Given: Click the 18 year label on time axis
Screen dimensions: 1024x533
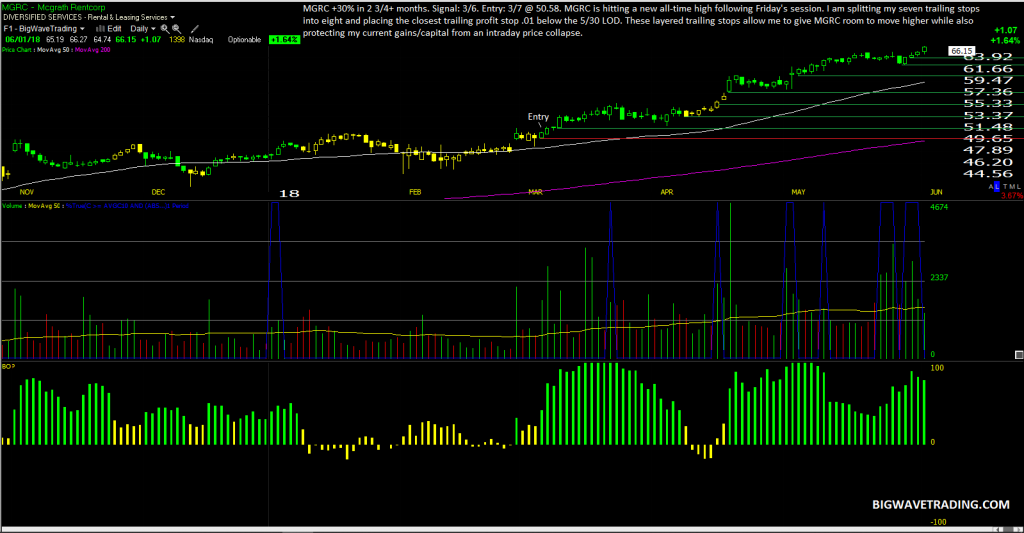Looking at the screenshot, I should point(289,193).
